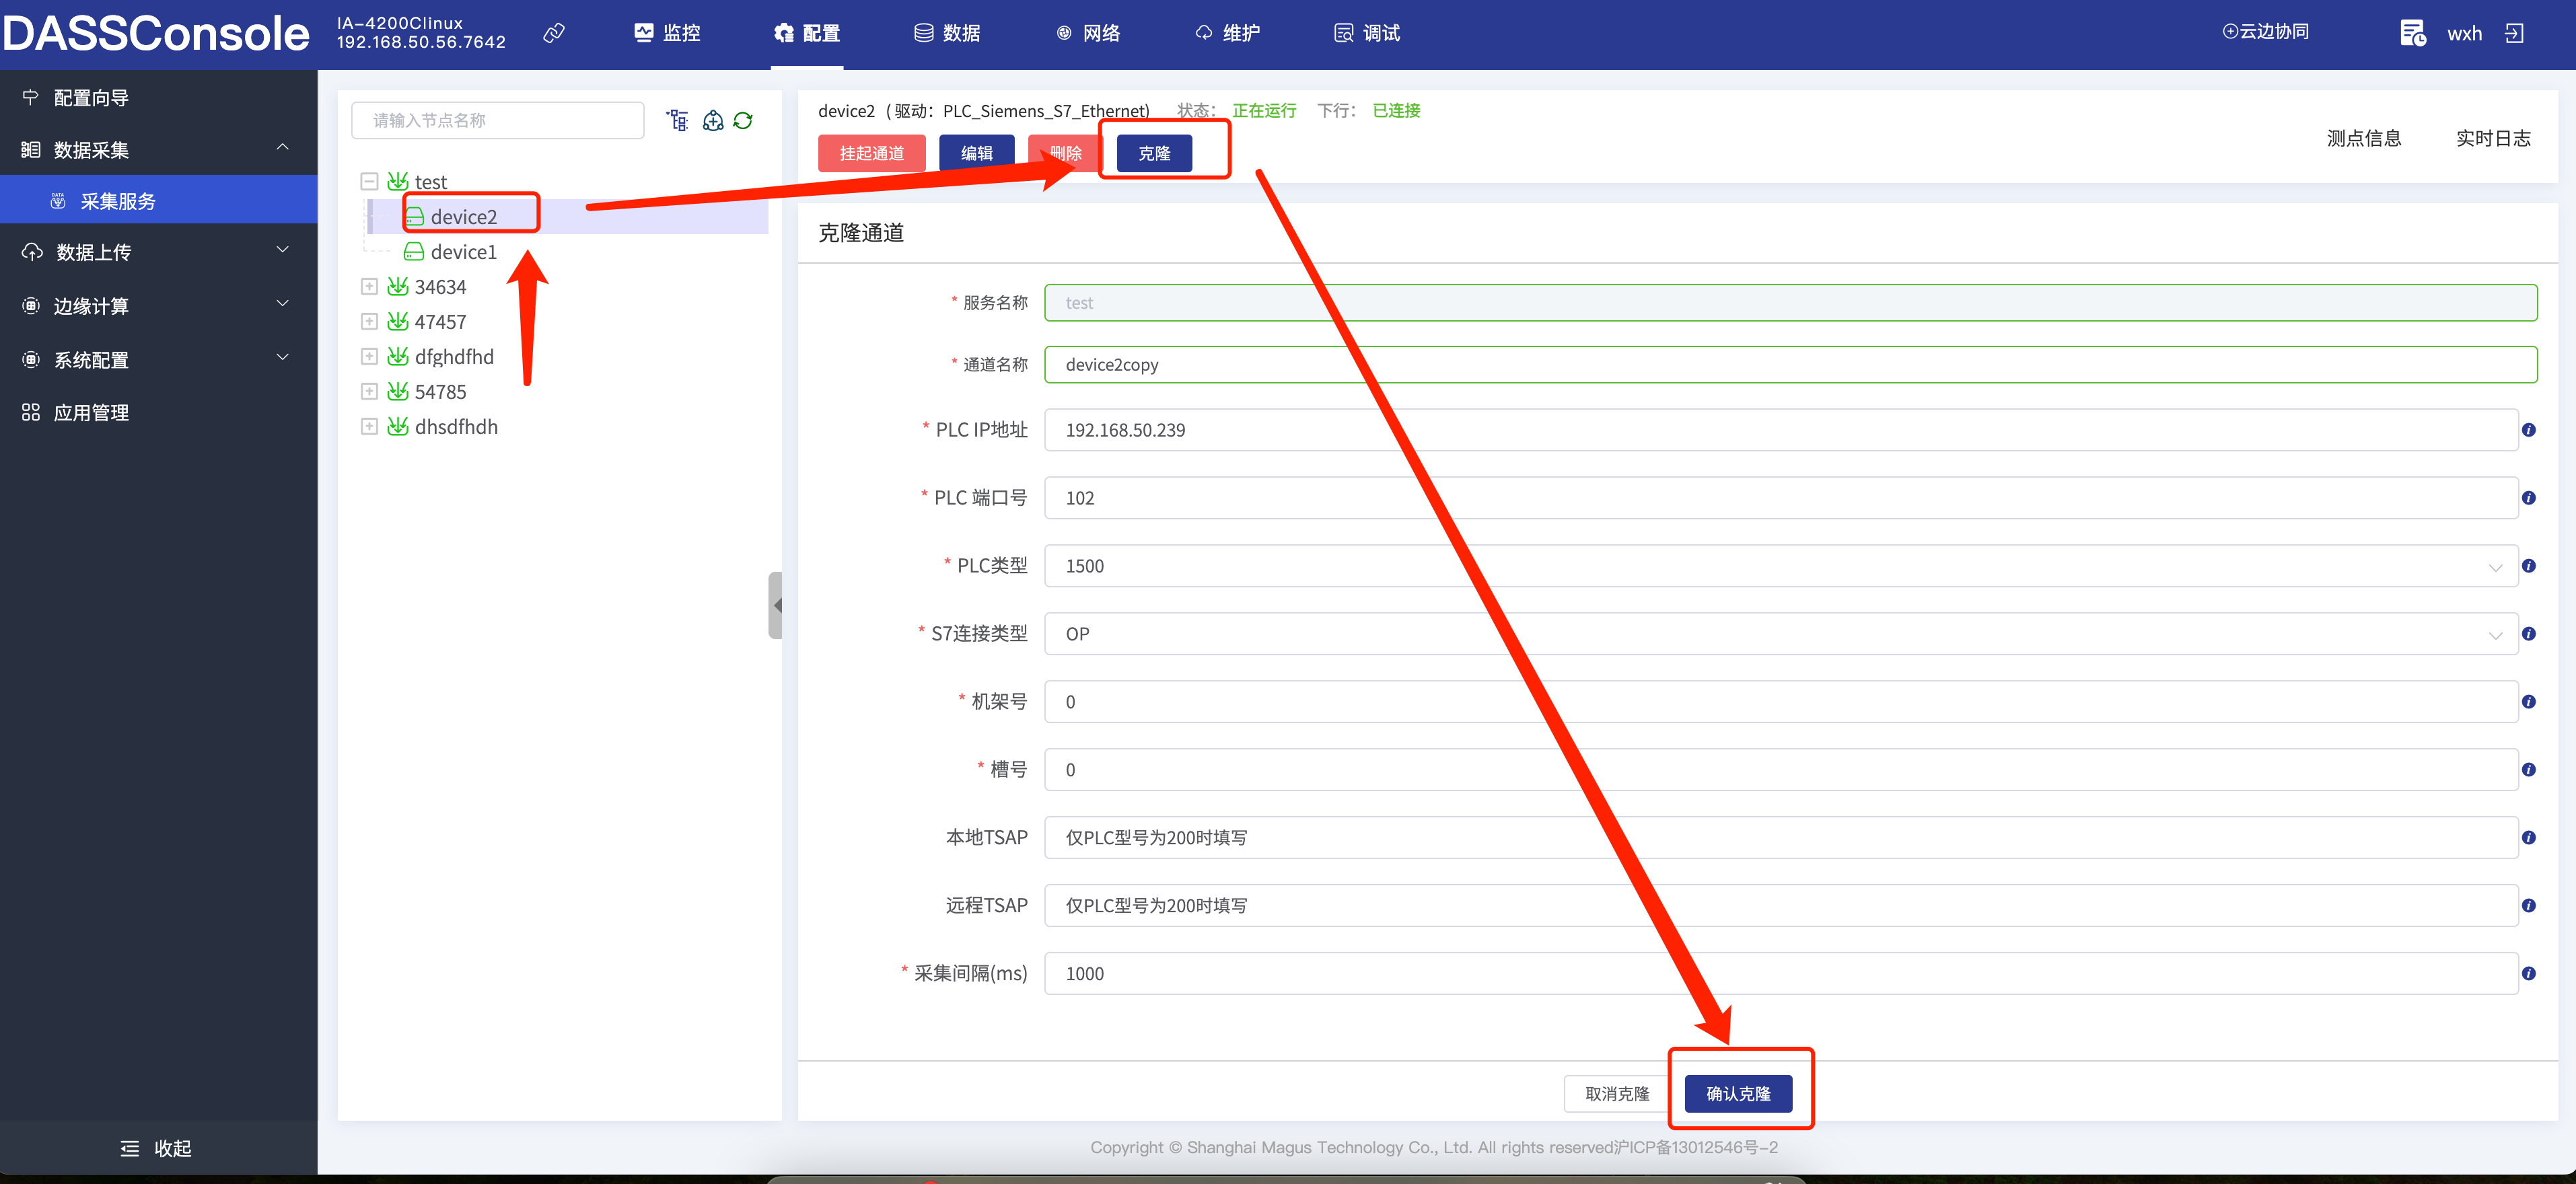This screenshot has width=2576, height=1184.
Task: Click info icon for PLC IP地址 field
Action: tap(2528, 430)
